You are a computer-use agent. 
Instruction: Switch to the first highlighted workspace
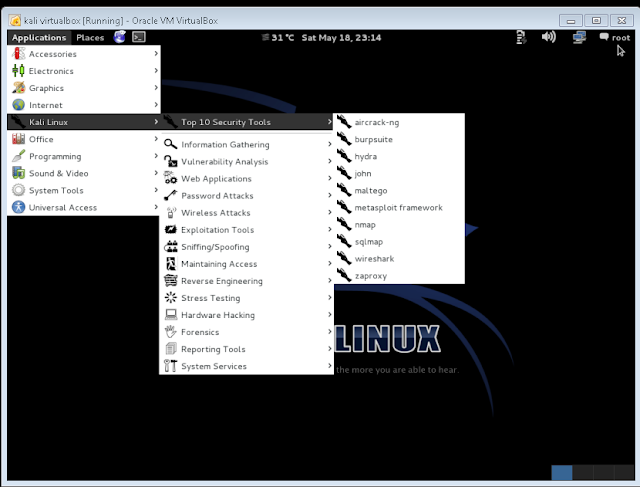tap(562, 472)
